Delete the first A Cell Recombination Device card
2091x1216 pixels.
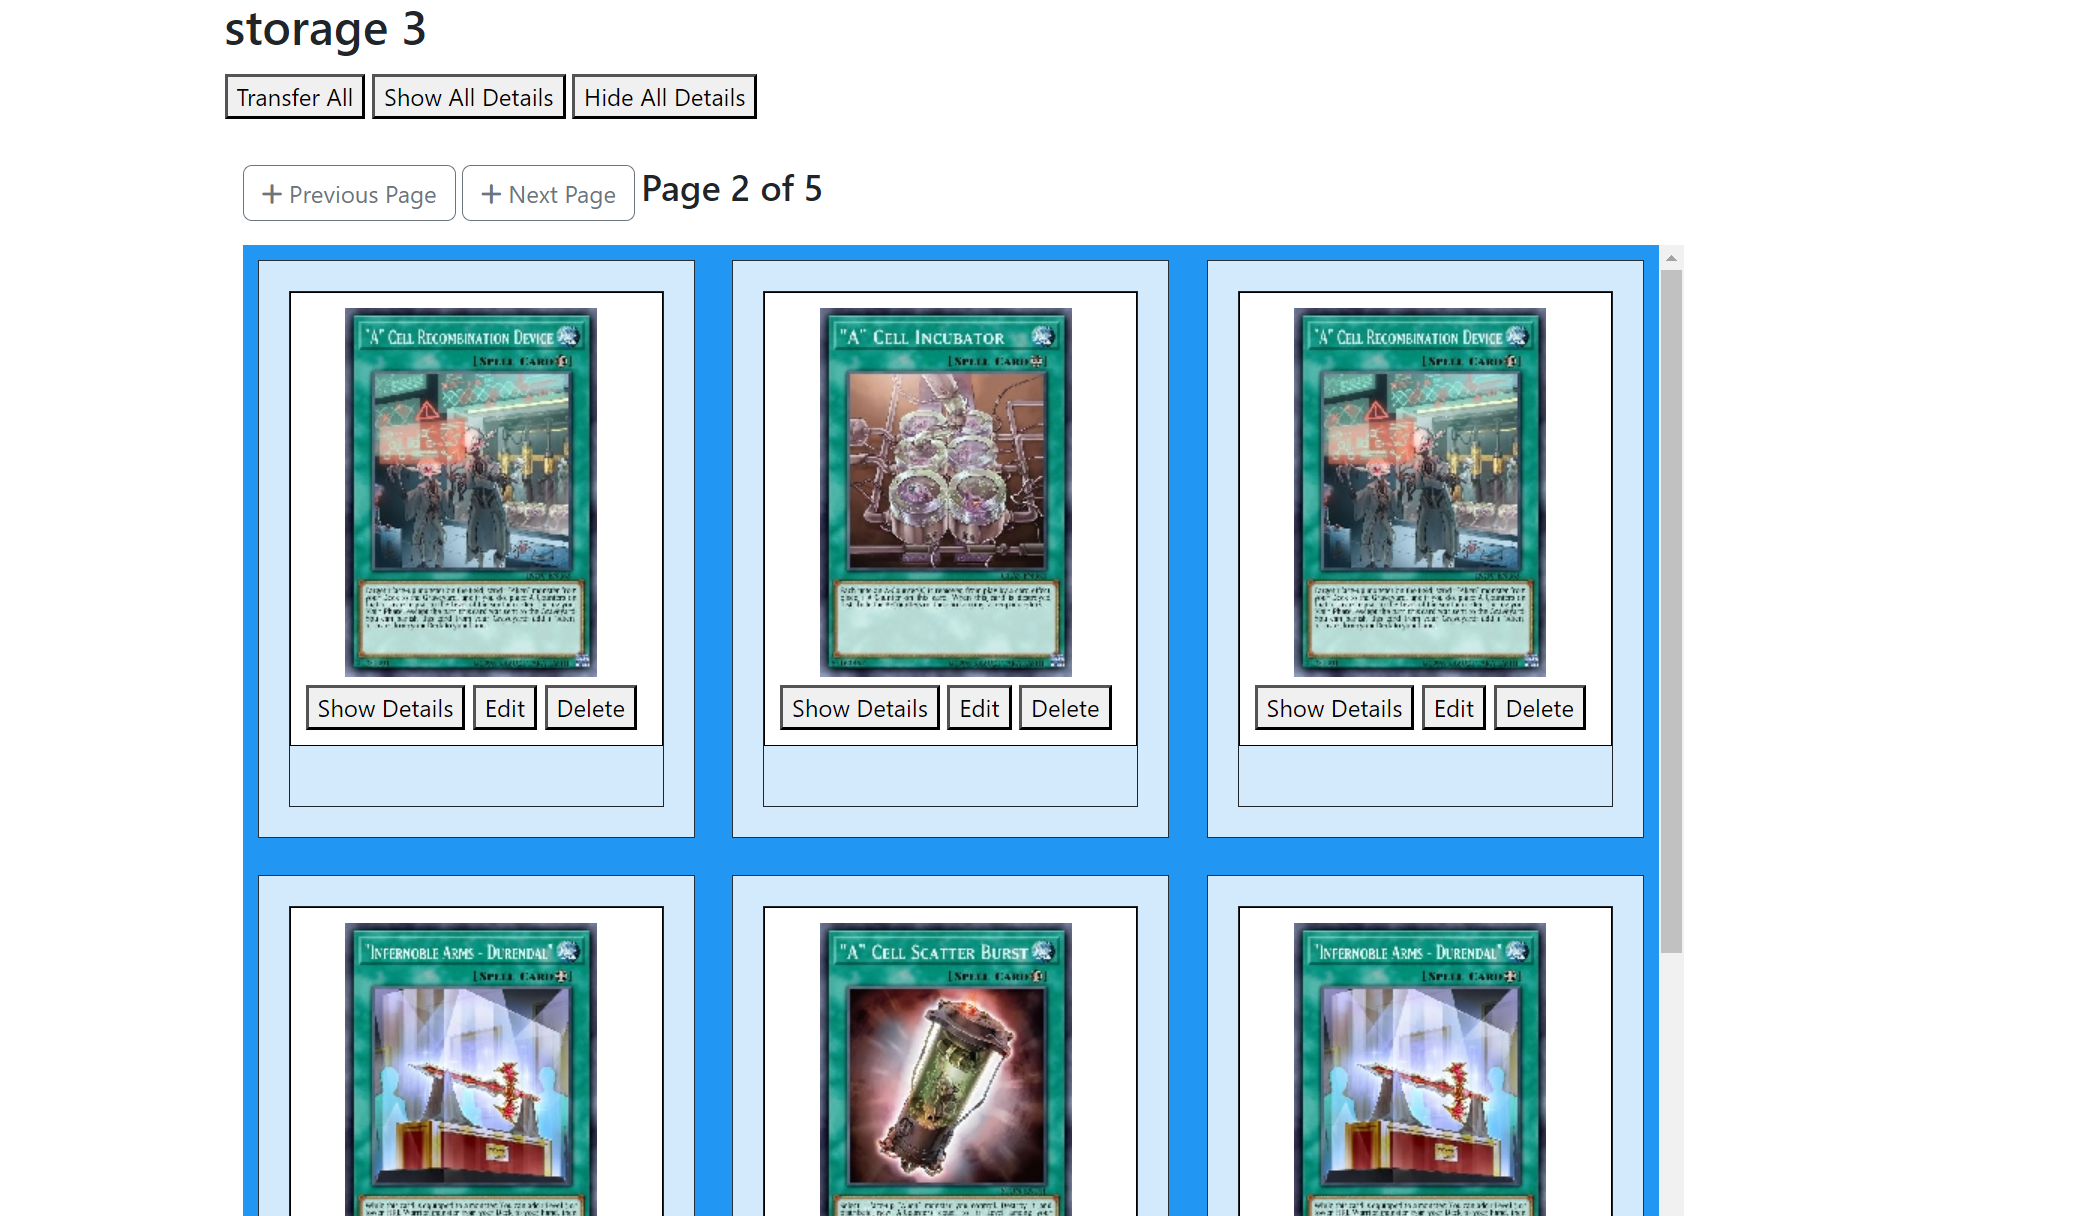[590, 708]
